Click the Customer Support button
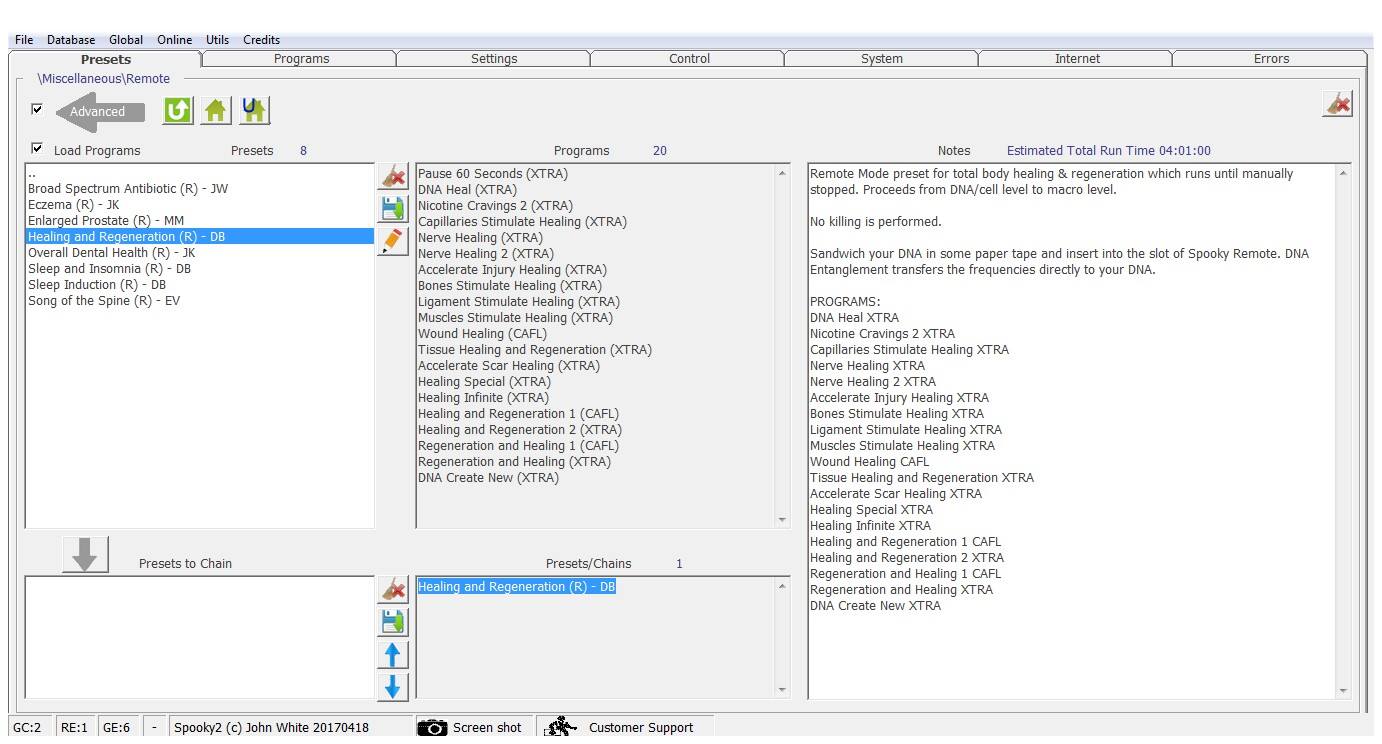Screen dimensions: 1382x744 pos(626,728)
